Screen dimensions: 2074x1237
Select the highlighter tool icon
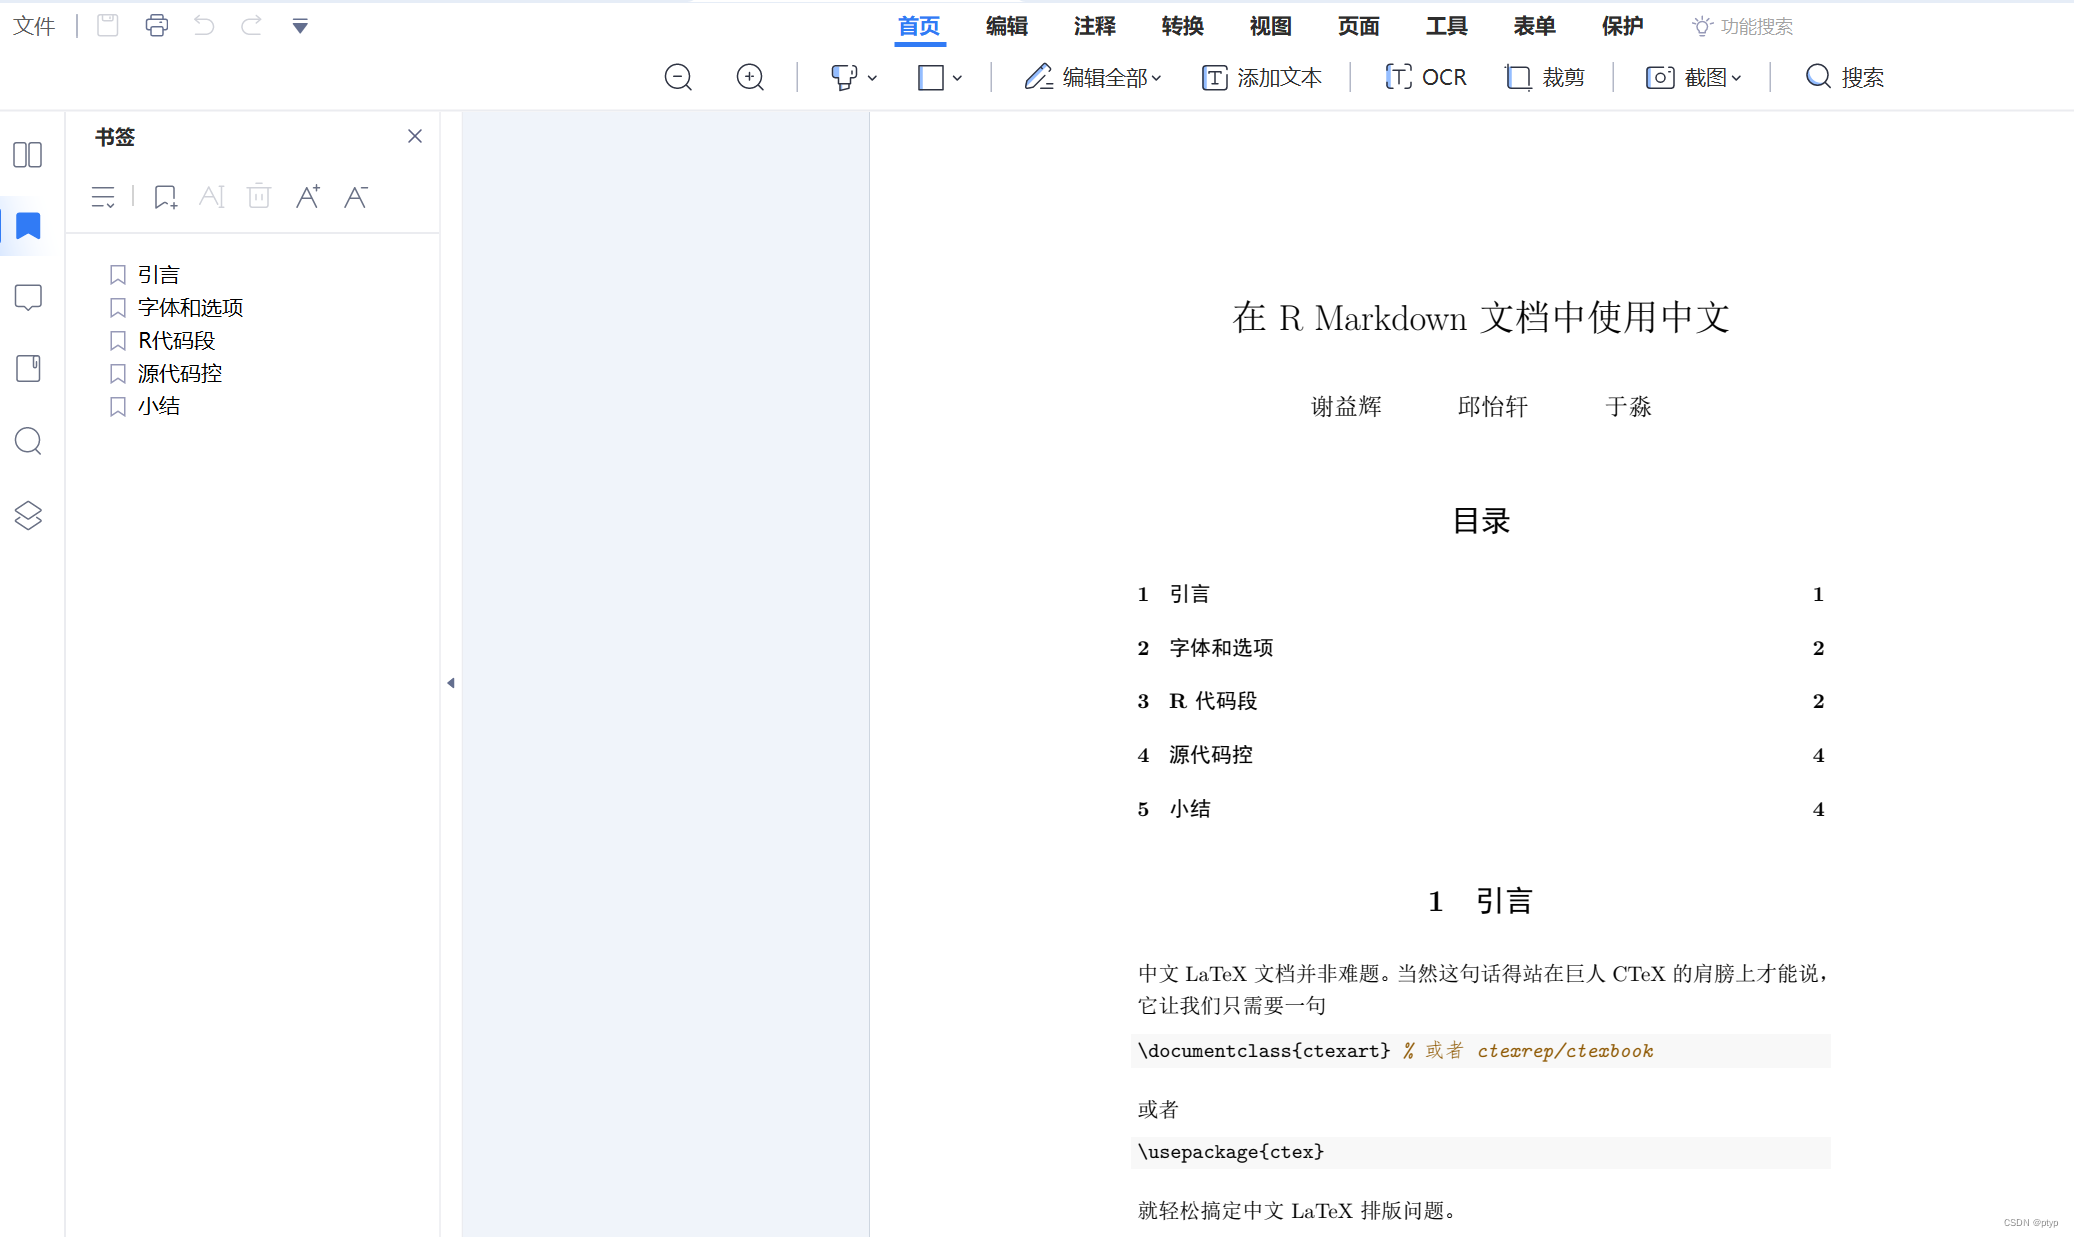point(844,77)
